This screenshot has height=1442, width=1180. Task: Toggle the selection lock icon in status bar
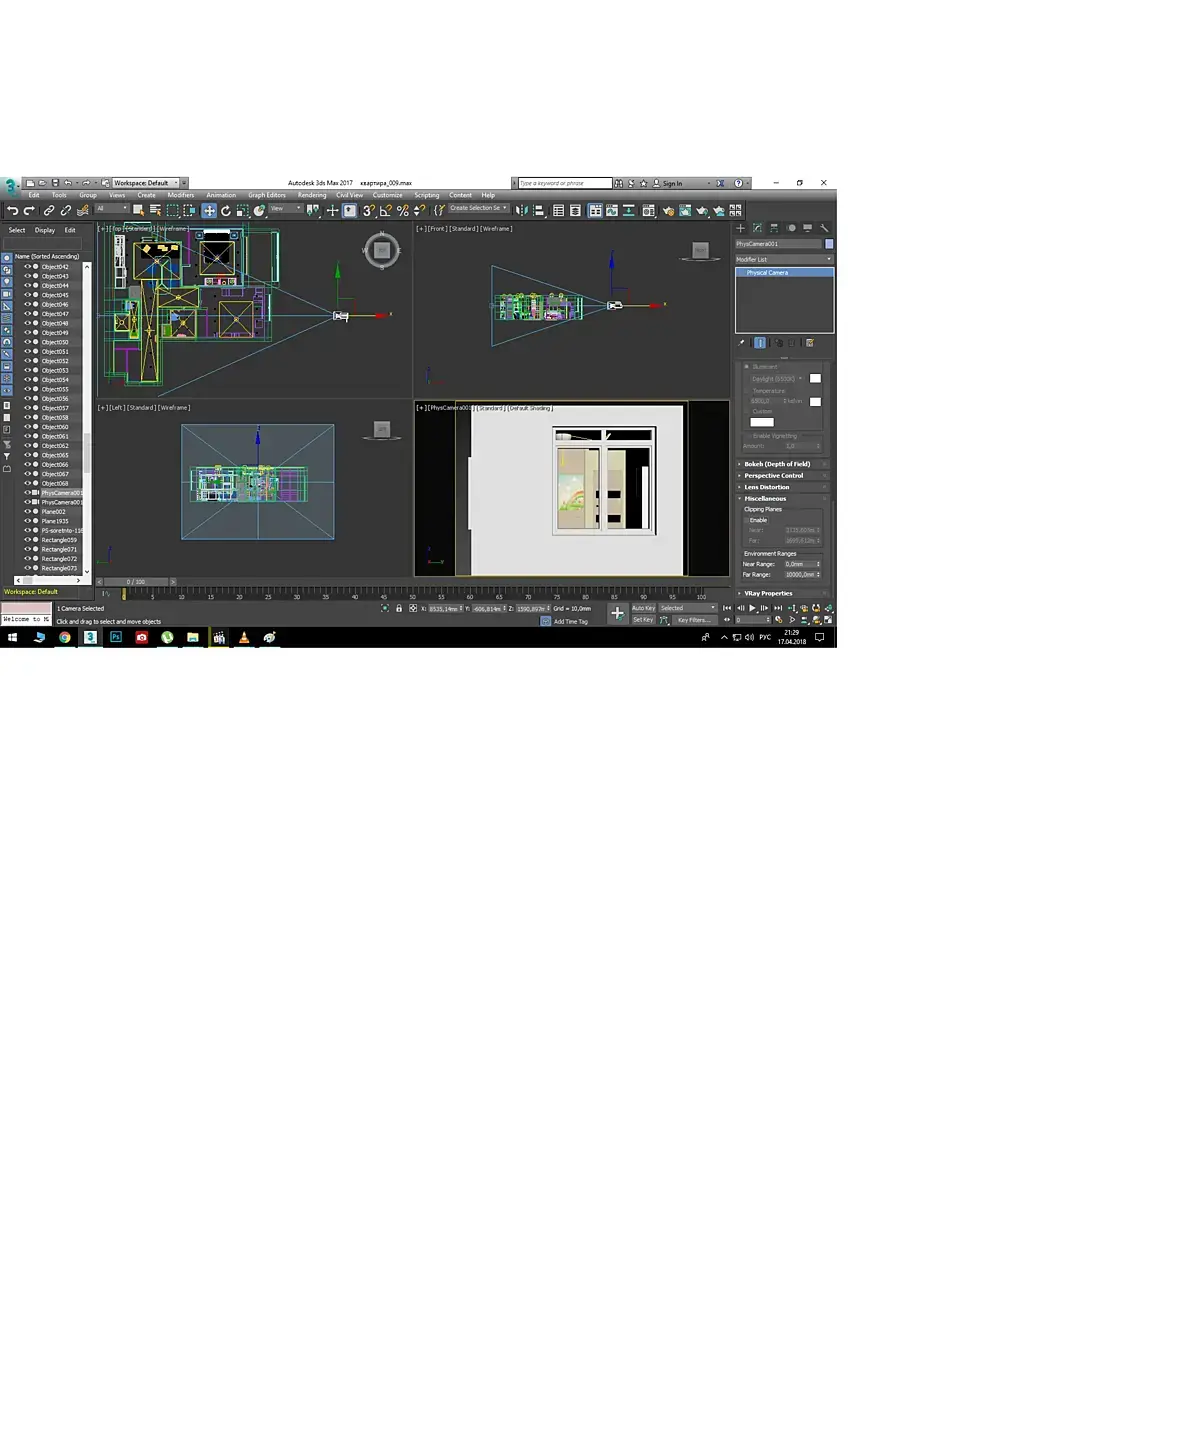(x=399, y=608)
